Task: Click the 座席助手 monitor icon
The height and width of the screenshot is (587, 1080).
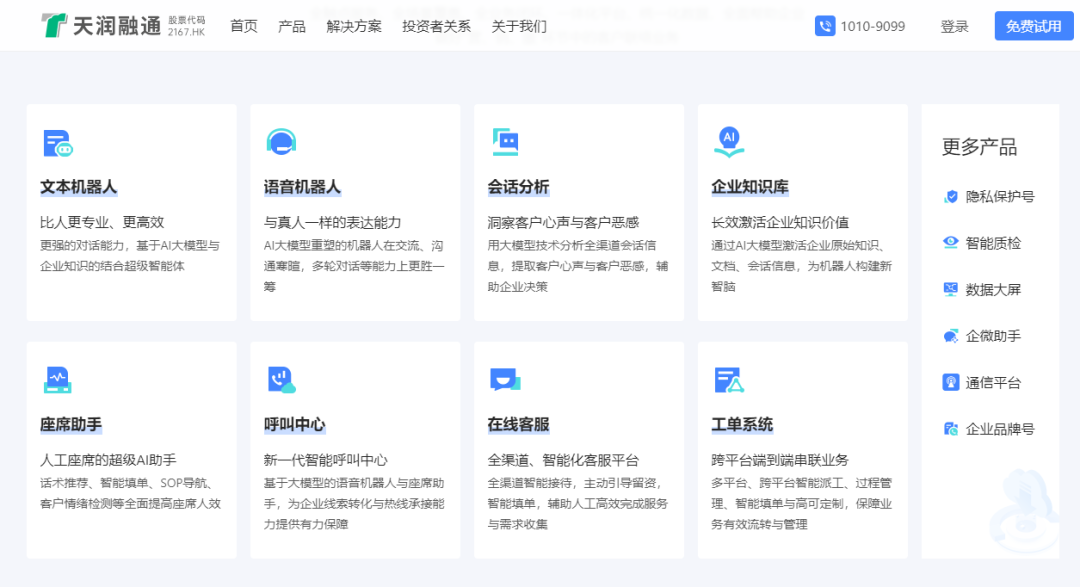Action: 58,380
